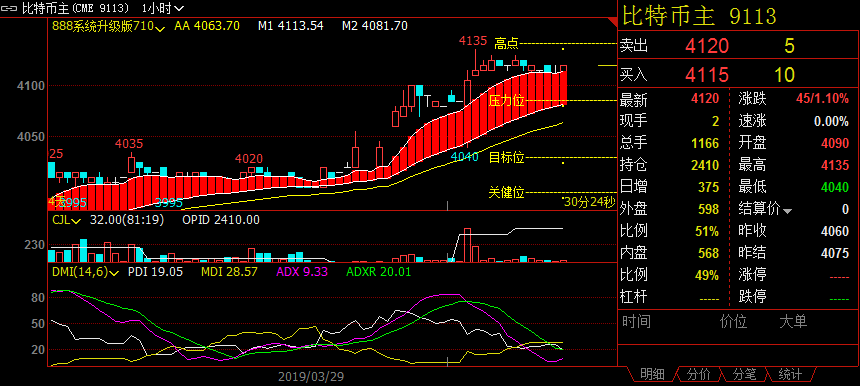Click the 日增 value 375
Screen dimensions: 860x386
(708, 187)
